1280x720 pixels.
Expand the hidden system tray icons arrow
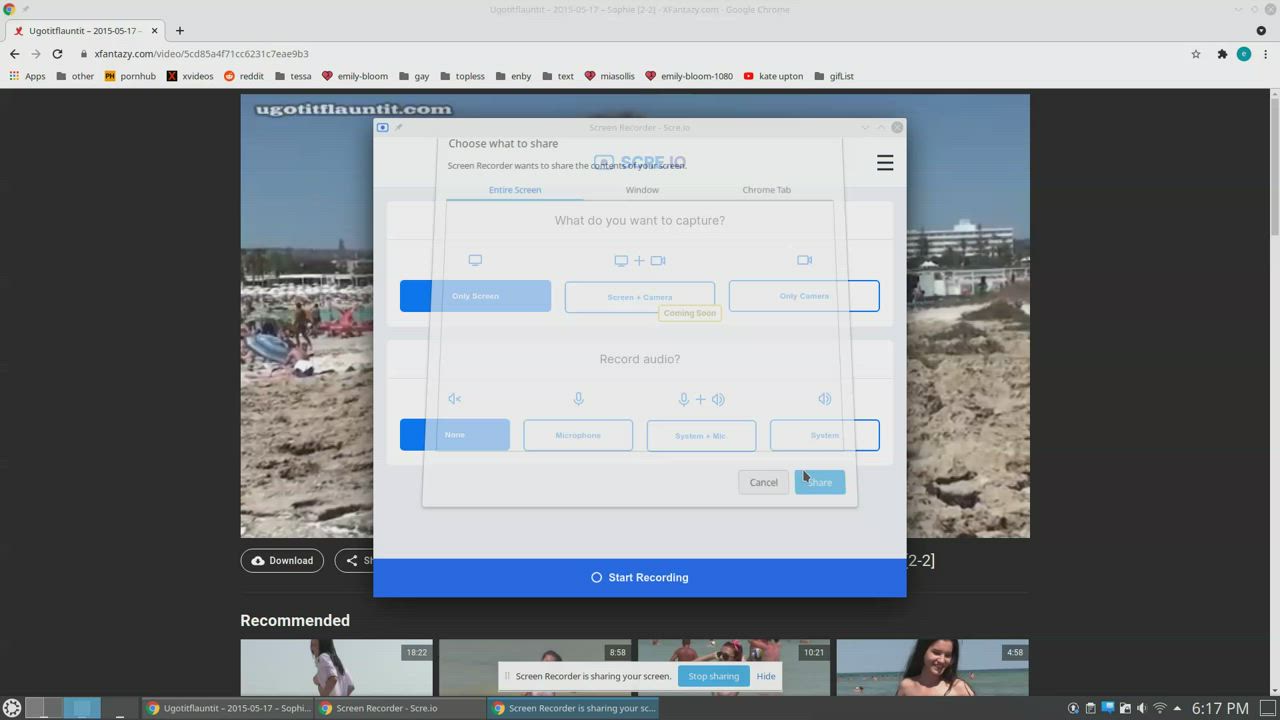[1177, 708]
